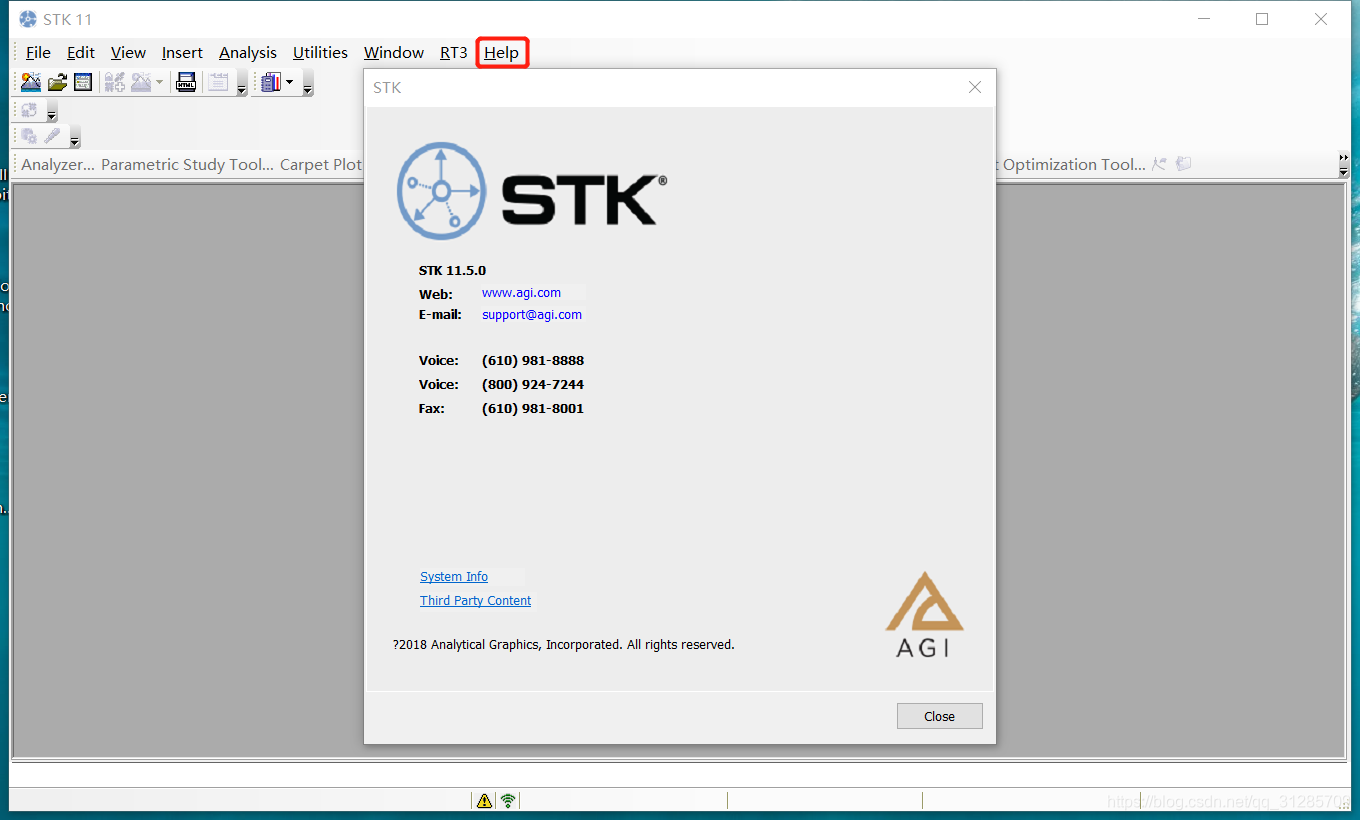Open the Analysis menu
This screenshot has width=1360, height=820.
click(247, 52)
